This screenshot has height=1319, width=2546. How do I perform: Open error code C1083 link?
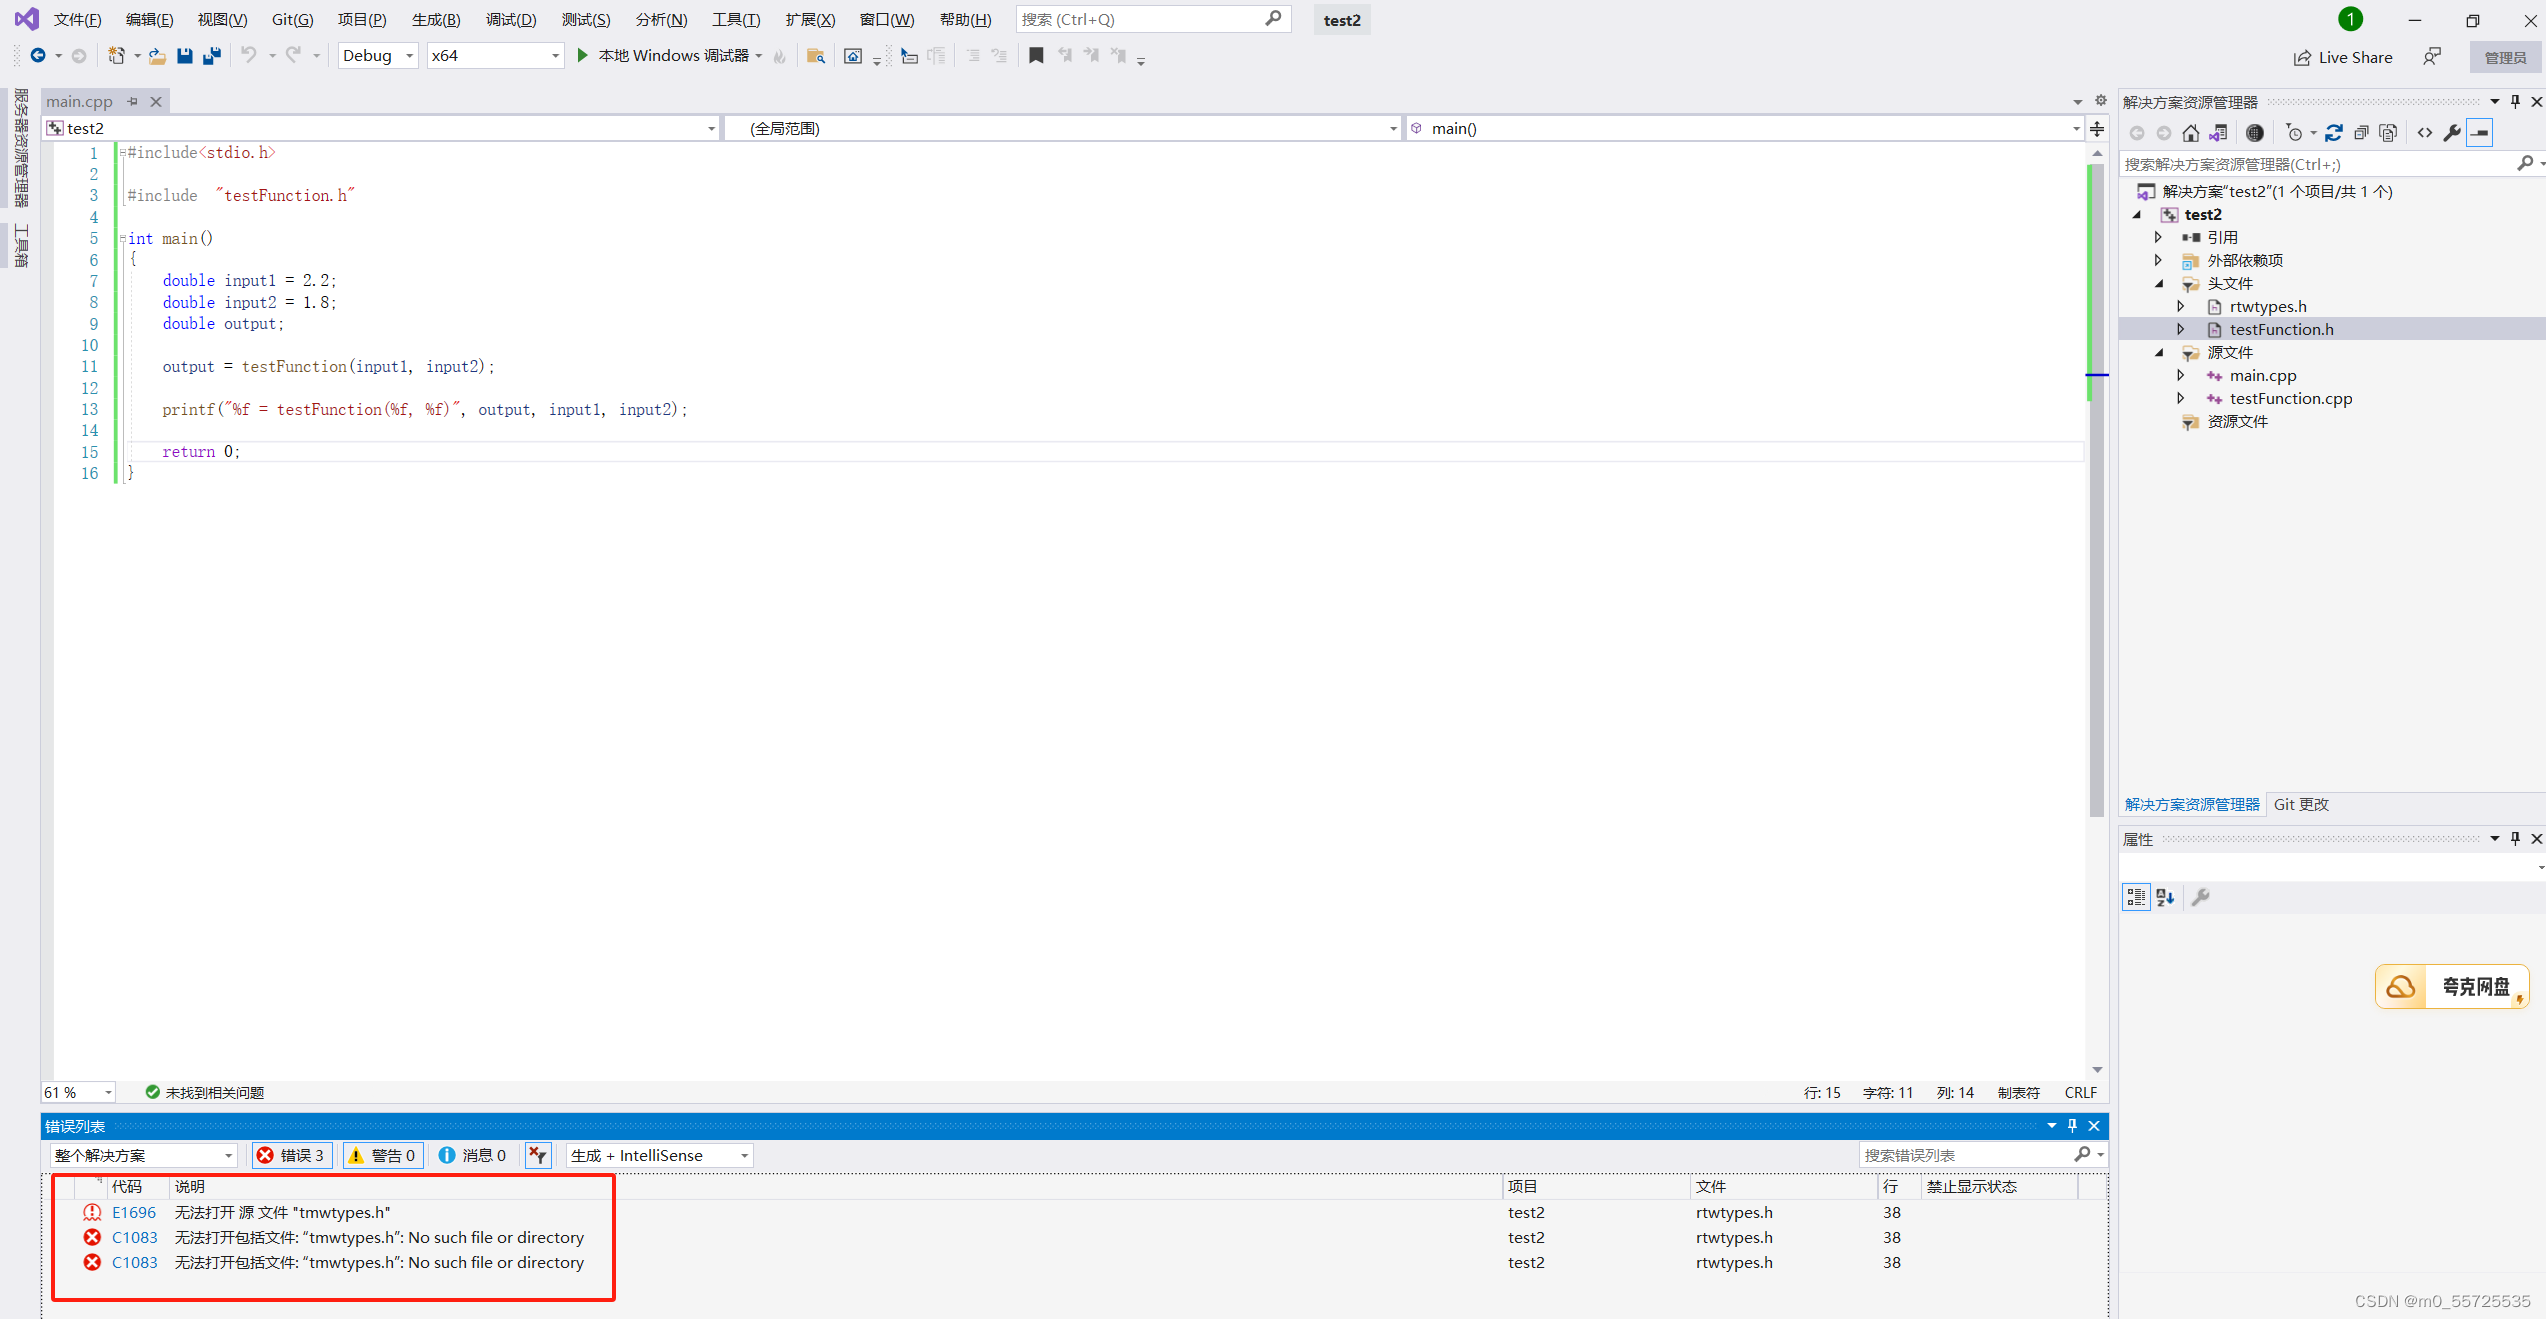click(134, 1237)
